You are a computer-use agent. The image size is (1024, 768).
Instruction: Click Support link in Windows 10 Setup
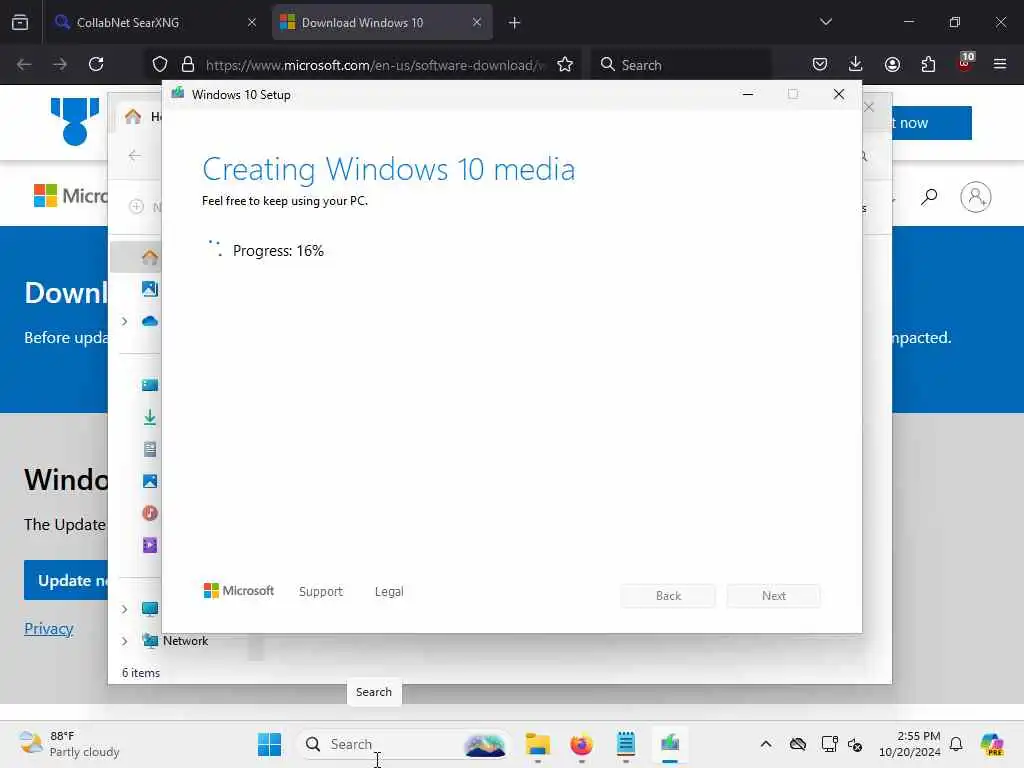pos(321,591)
